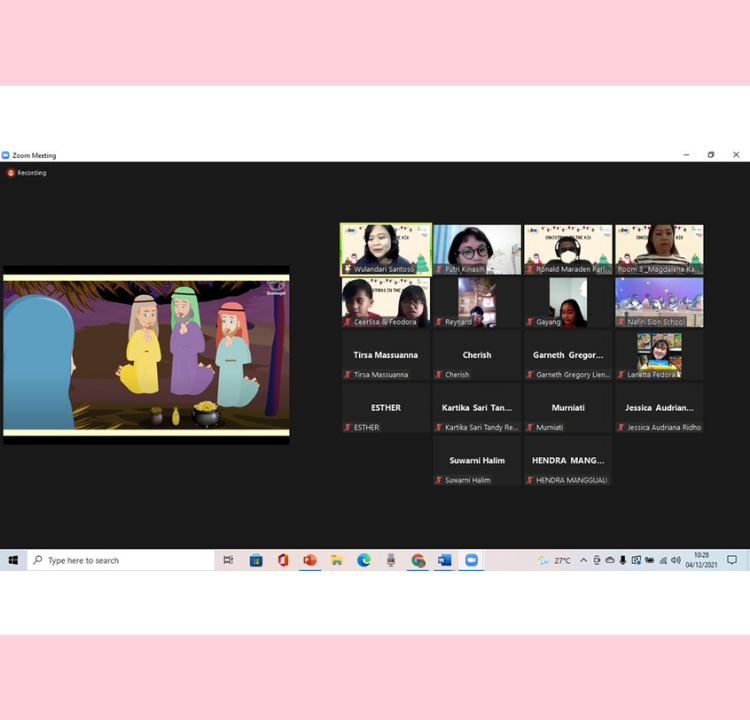Select Lanetta Fedora's video tile
This screenshot has width=750, height=720.
pos(659,355)
